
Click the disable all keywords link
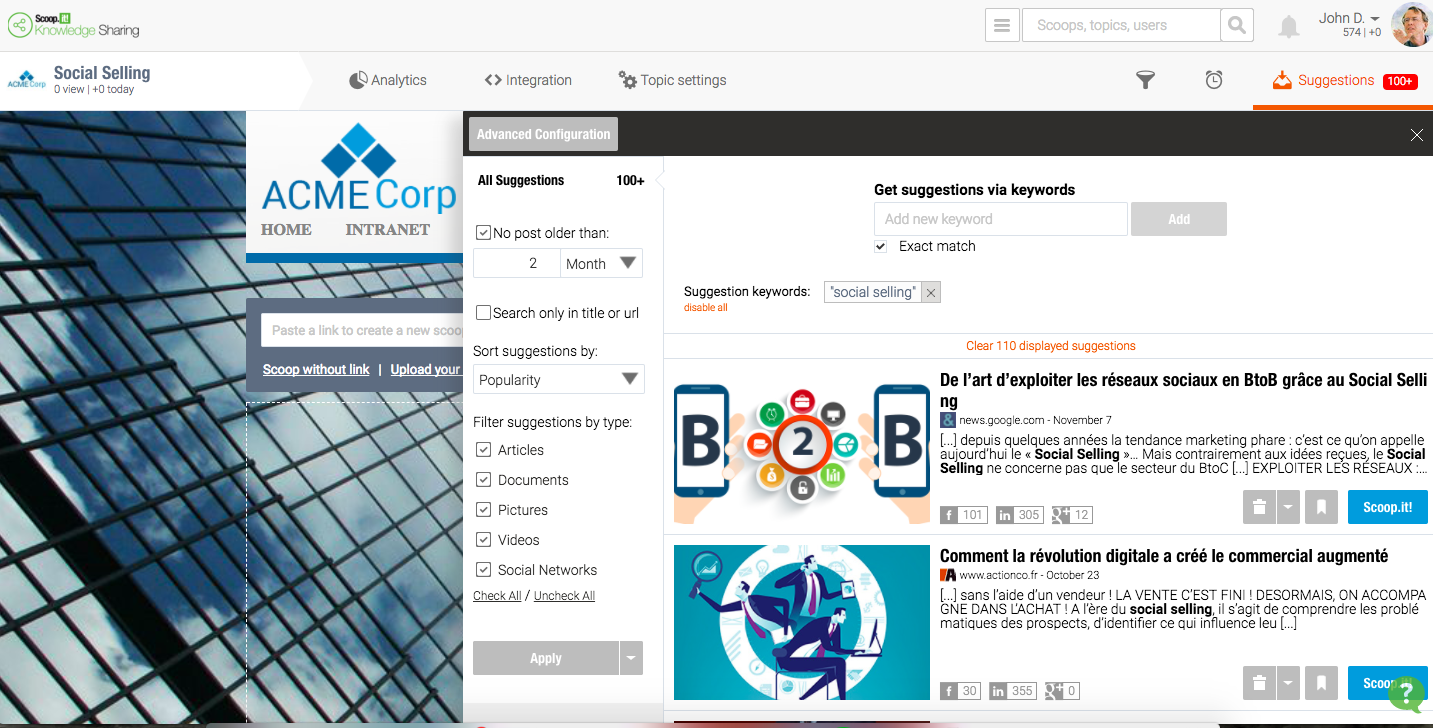(x=706, y=308)
